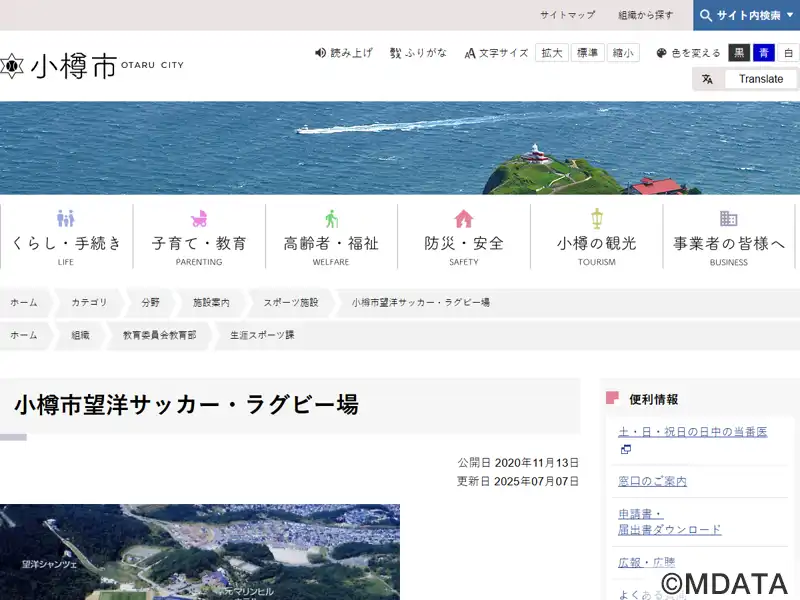Open 窓口のご案内 link

click(x=652, y=481)
